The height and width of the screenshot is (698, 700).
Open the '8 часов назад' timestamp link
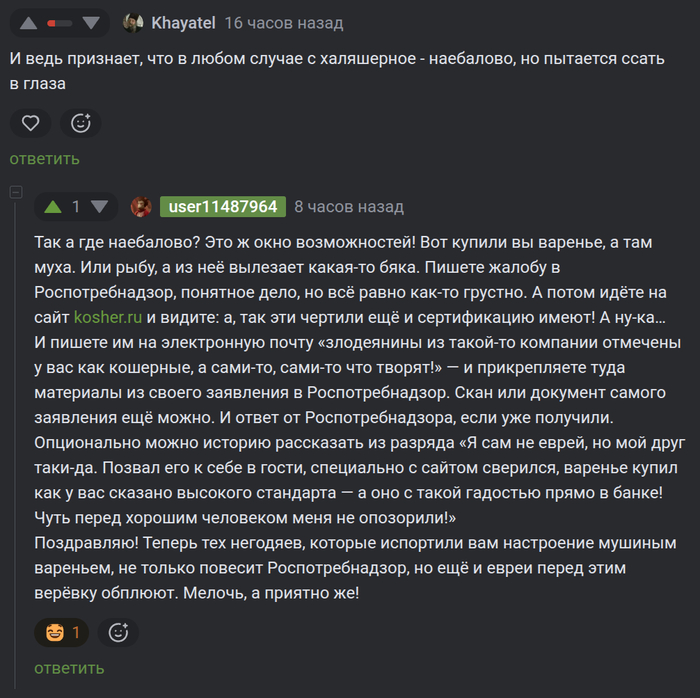pyautogui.click(x=349, y=207)
